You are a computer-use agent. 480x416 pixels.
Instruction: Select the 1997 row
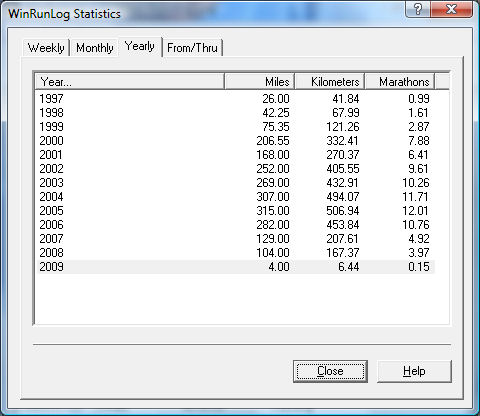point(236,99)
